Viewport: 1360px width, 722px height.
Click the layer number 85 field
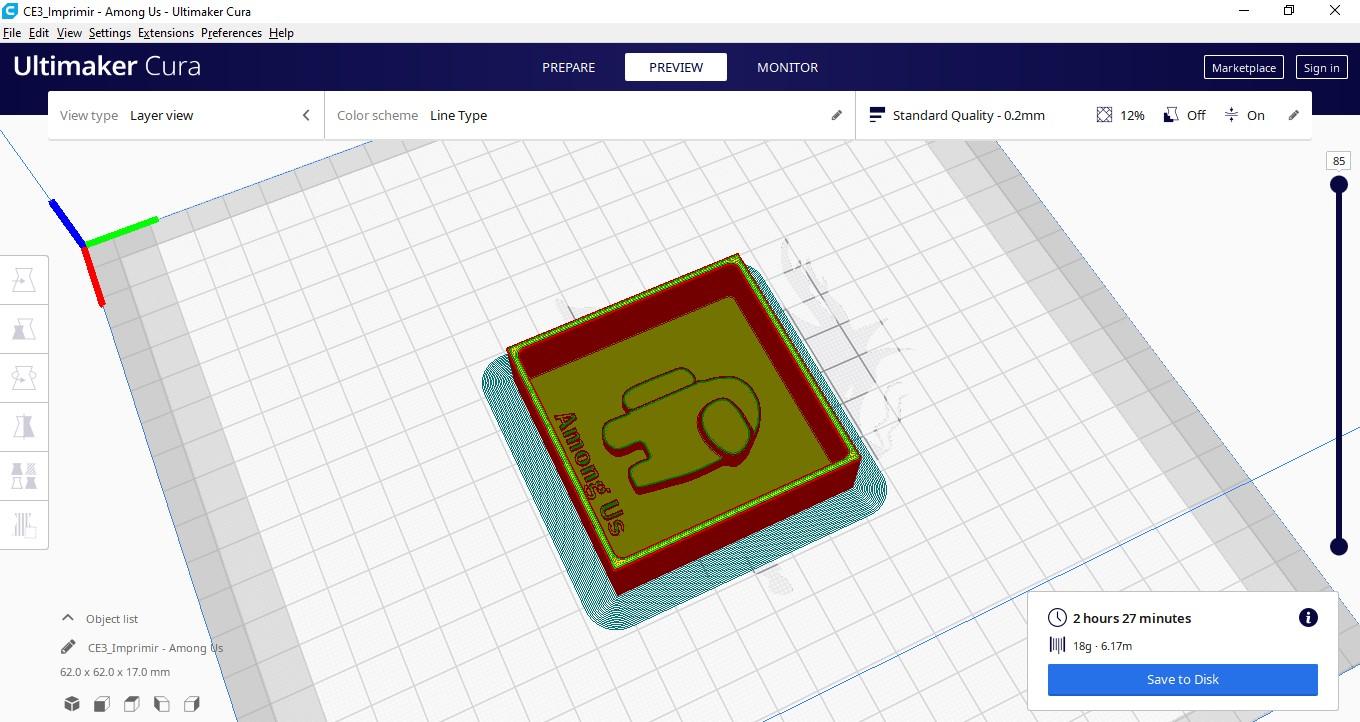point(1339,161)
